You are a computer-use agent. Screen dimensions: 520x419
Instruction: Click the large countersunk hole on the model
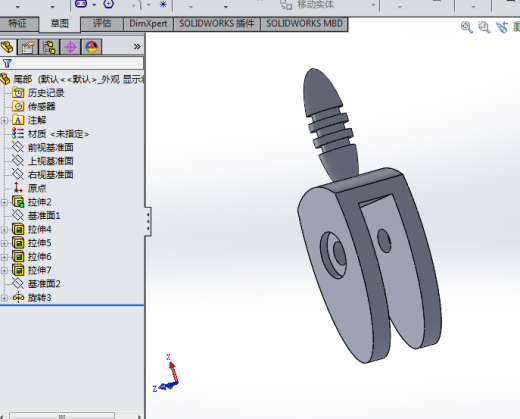click(333, 255)
